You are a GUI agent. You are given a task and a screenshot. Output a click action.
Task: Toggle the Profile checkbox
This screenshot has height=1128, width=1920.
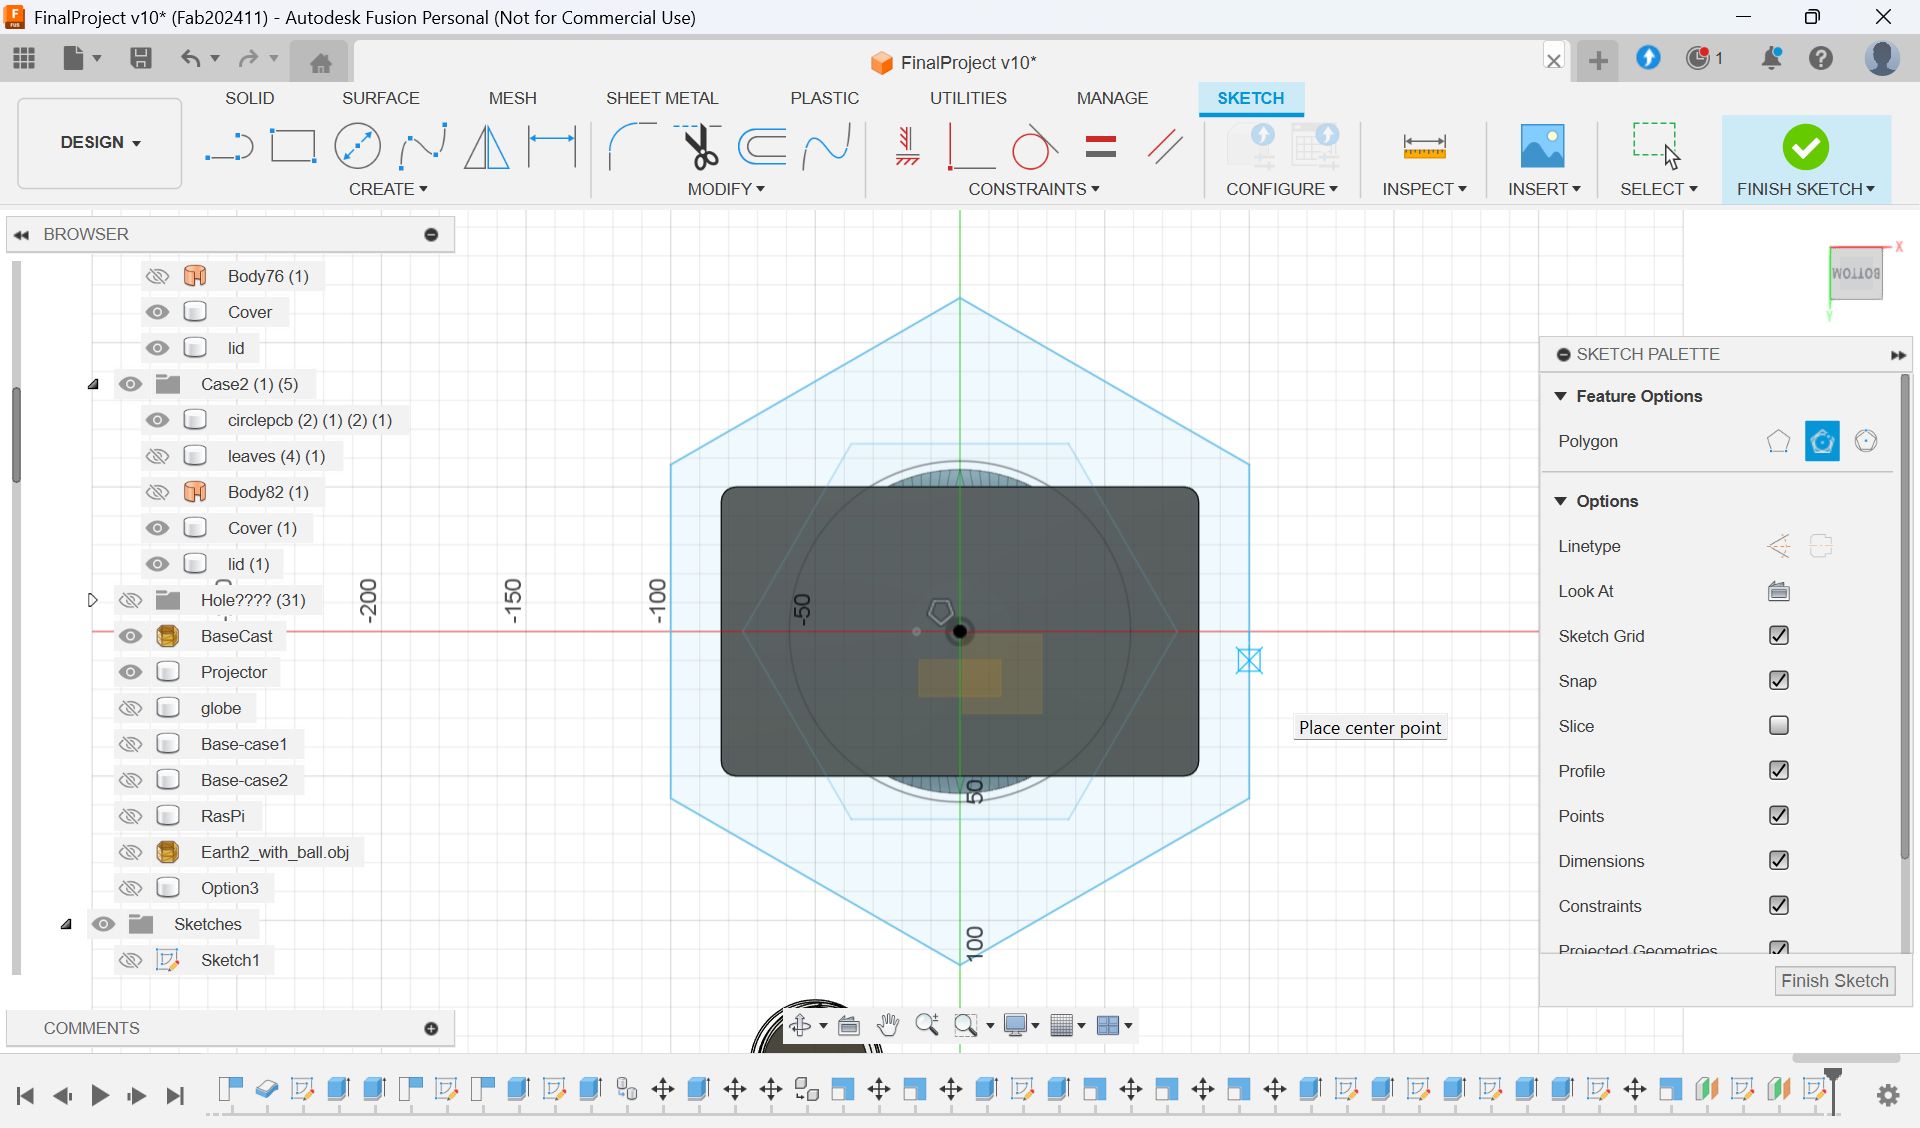point(1778,771)
